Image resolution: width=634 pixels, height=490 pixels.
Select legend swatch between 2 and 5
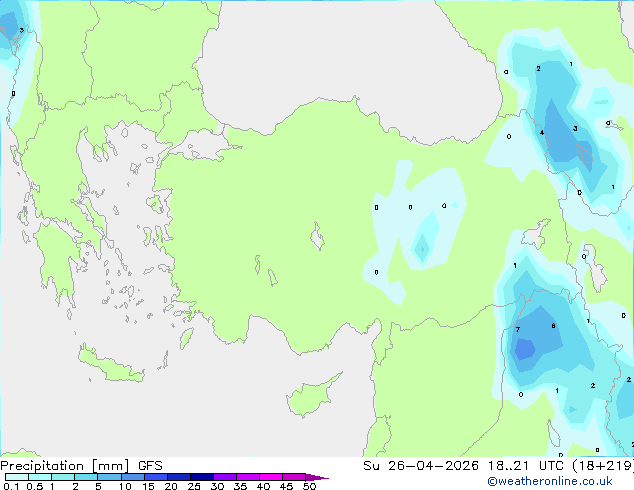[x=86, y=477]
